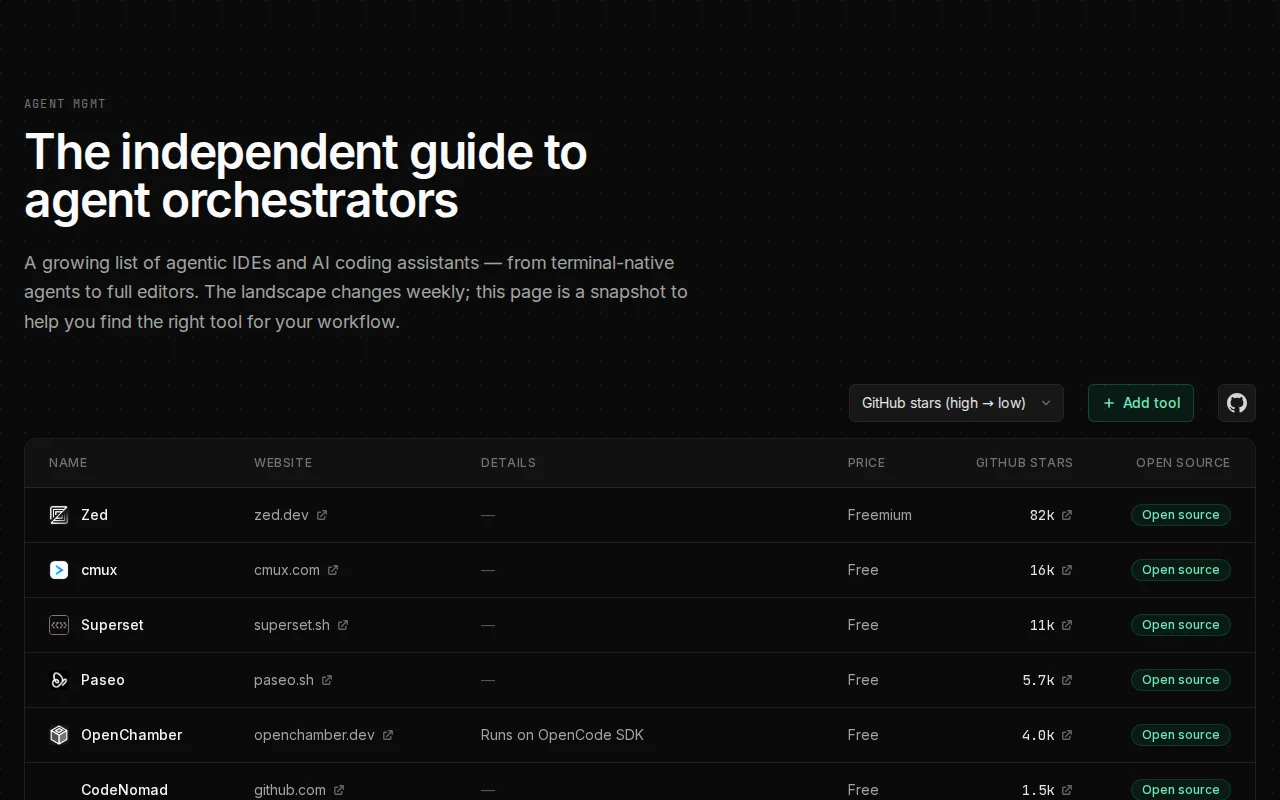Open external link icon beside paseo.sh
The image size is (1280, 800).
click(327, 680)
